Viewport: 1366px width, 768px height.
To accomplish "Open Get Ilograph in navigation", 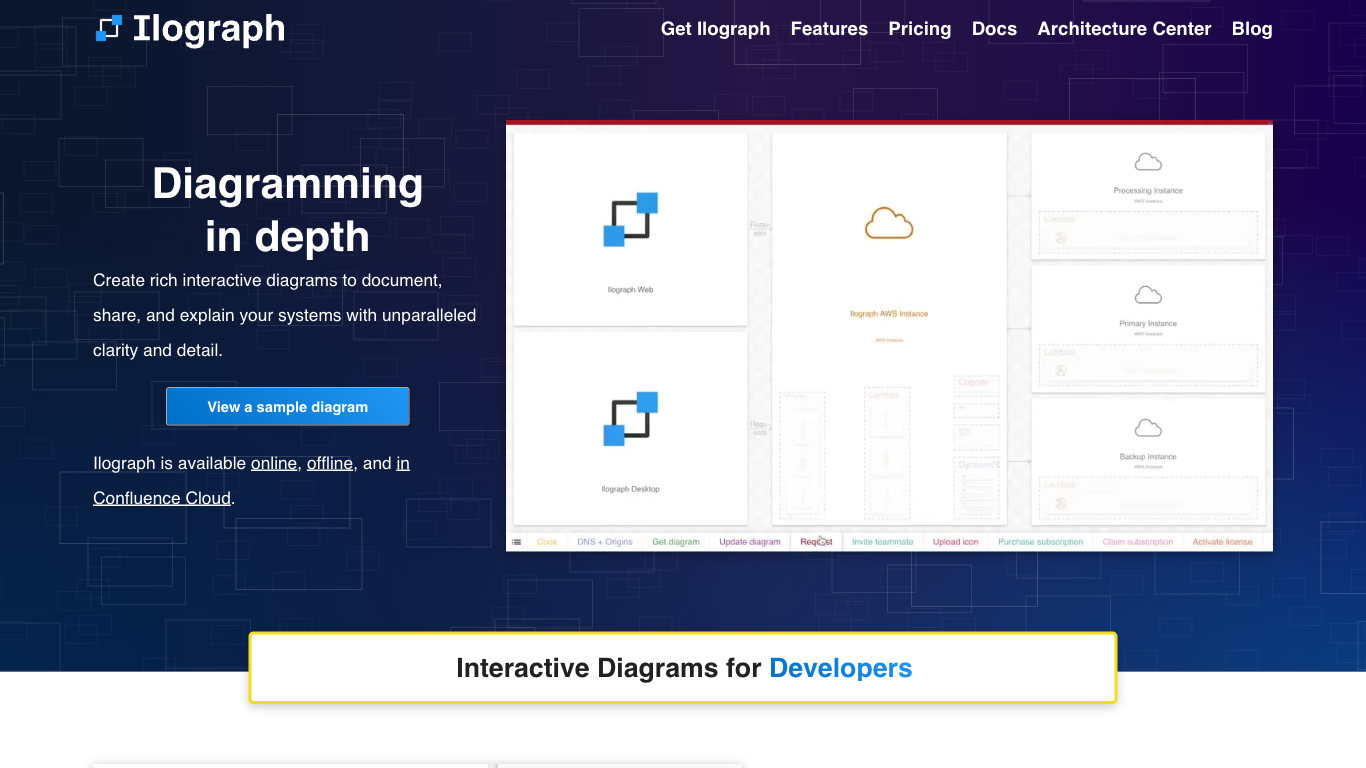I will (716, 29).
